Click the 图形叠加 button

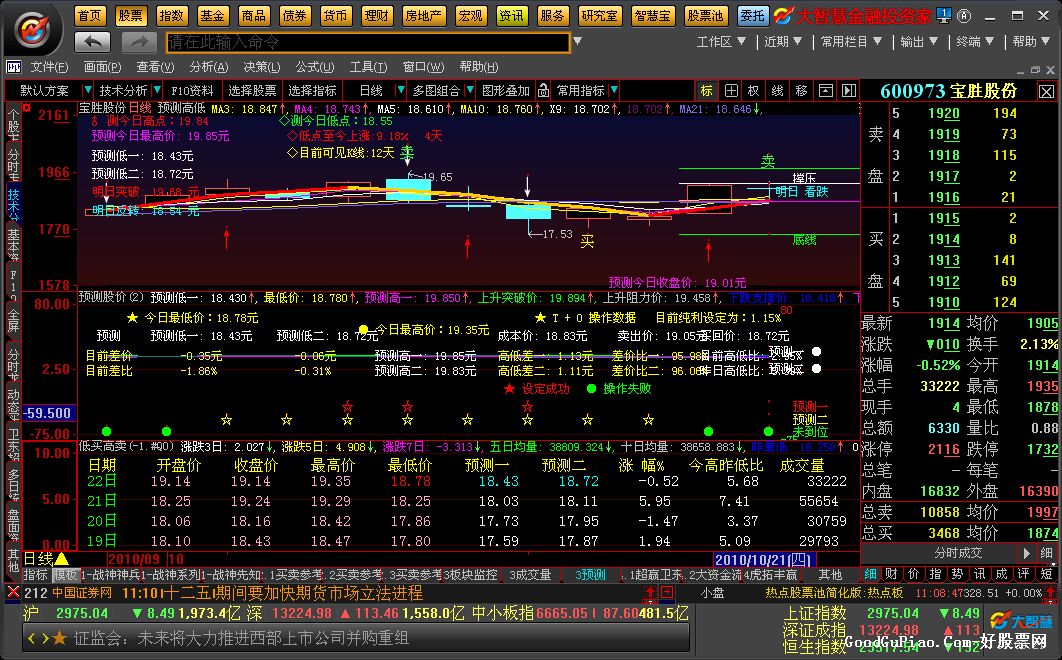coord(506,91)
